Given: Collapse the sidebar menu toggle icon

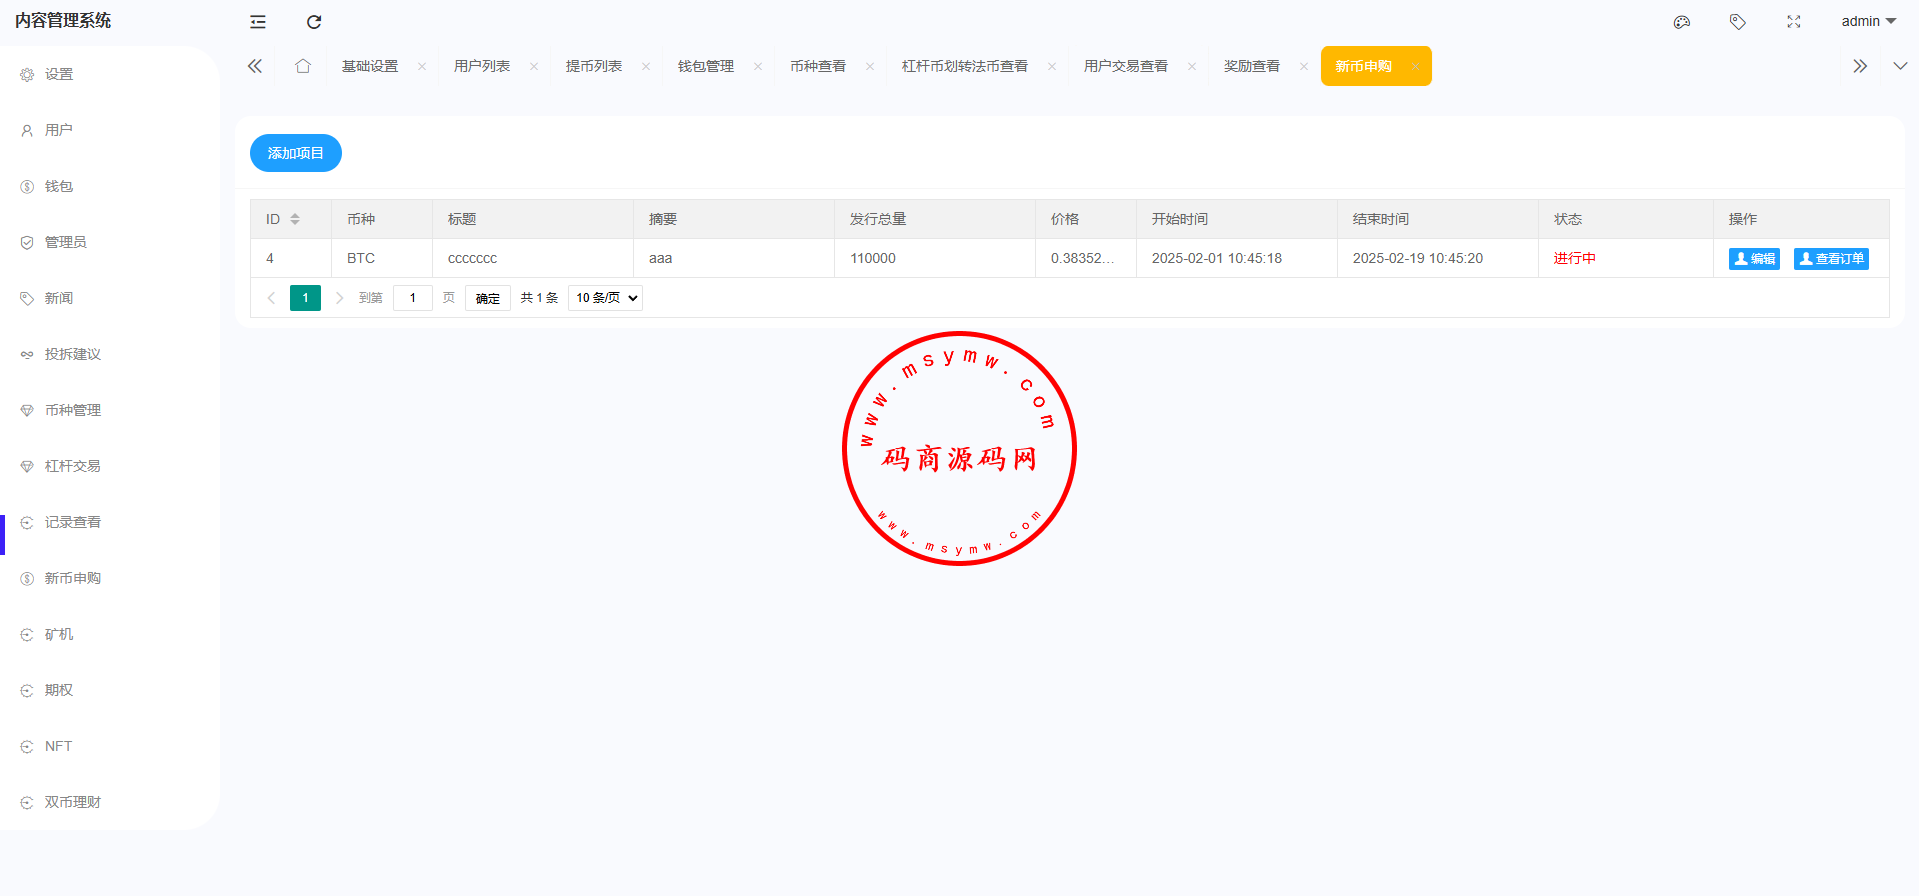Looking at the screenshot, I should click(x=258, y=22).
